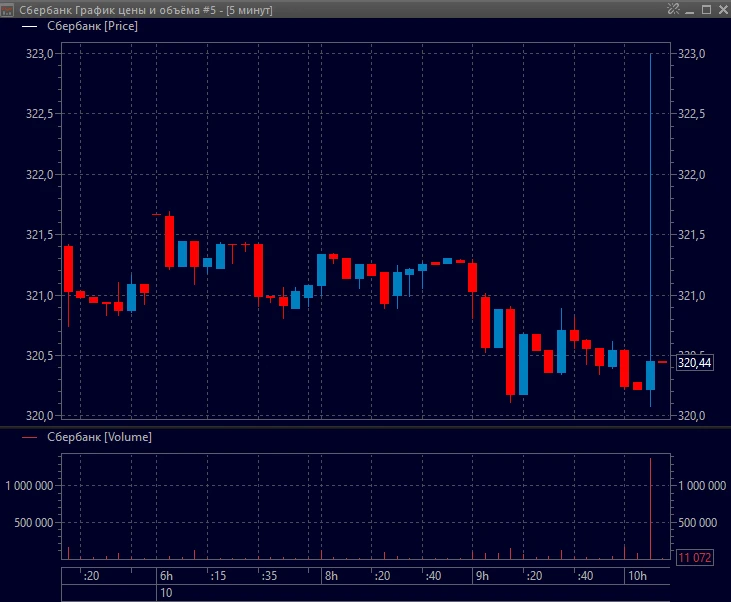Click the red Volume legend line marker
Image resolution: width=731 pixels, height=602 pixels.
point(29,437)
